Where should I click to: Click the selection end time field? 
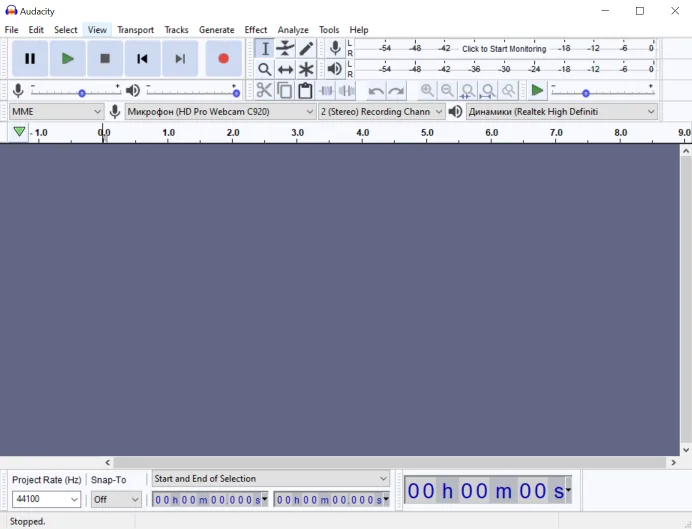point(329,499)
